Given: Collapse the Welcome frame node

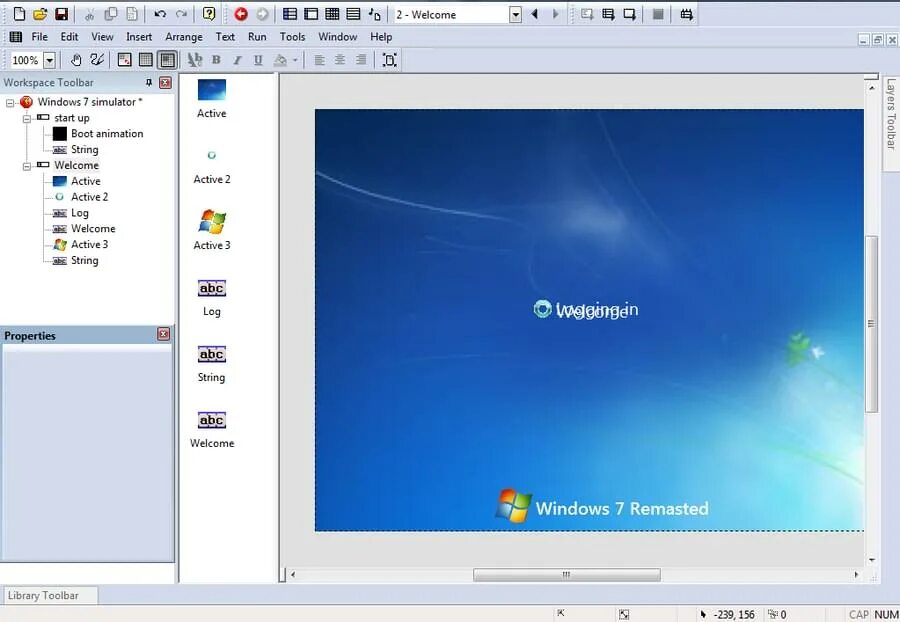Looking at the screenshot, I should click(x=26, y=166).
